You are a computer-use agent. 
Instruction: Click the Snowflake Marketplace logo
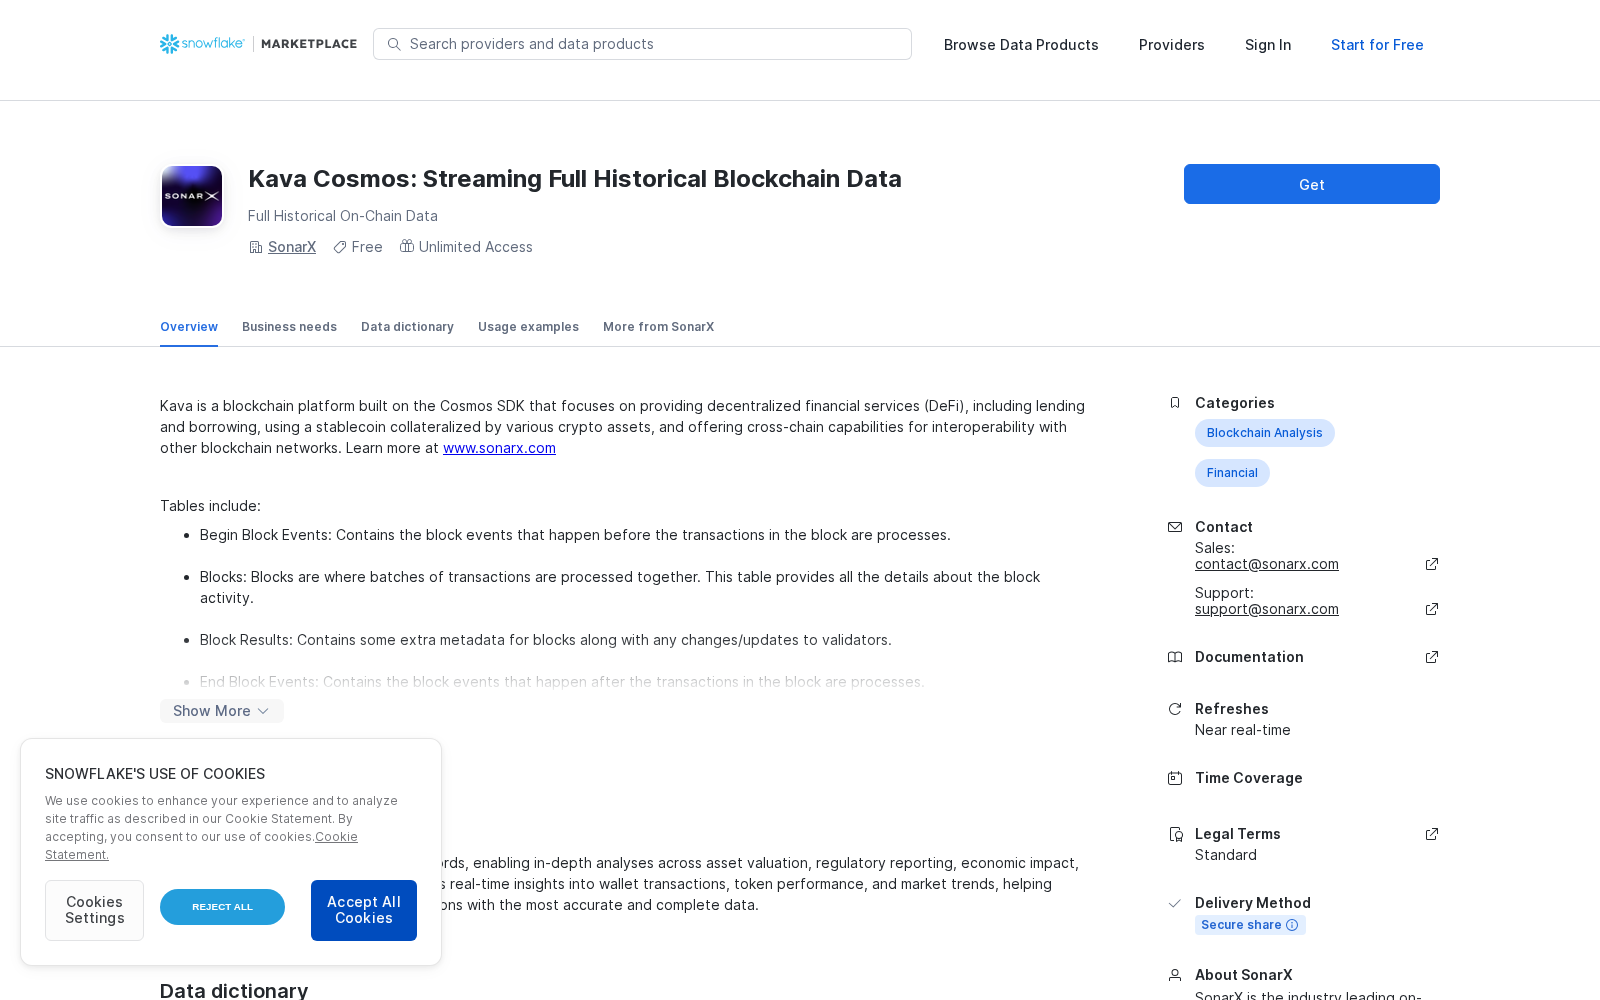(258, 44)
